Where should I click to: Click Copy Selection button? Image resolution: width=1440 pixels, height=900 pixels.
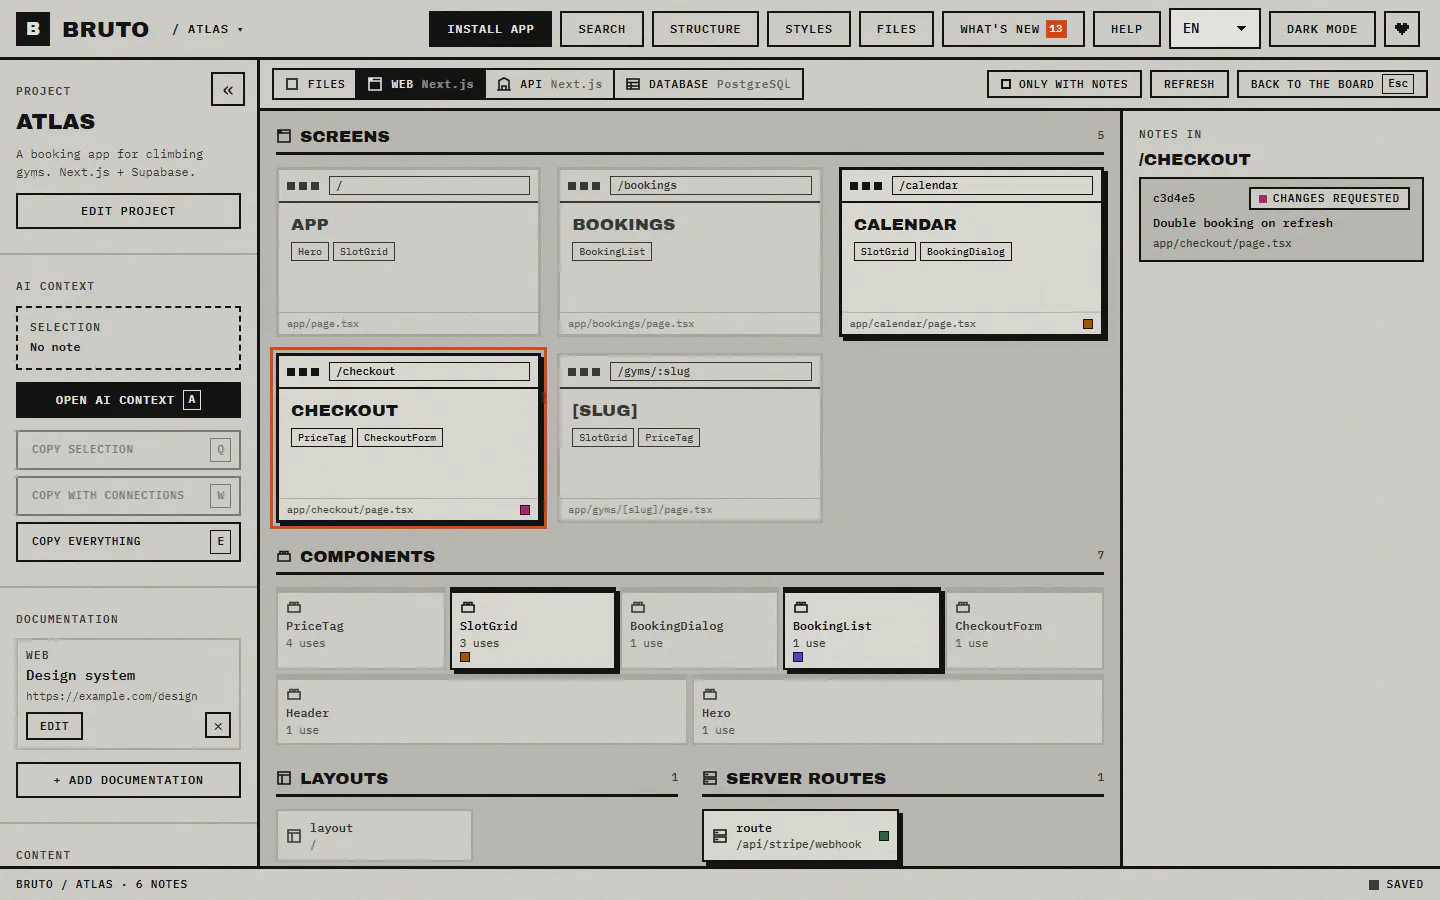(x=128, y=450)
